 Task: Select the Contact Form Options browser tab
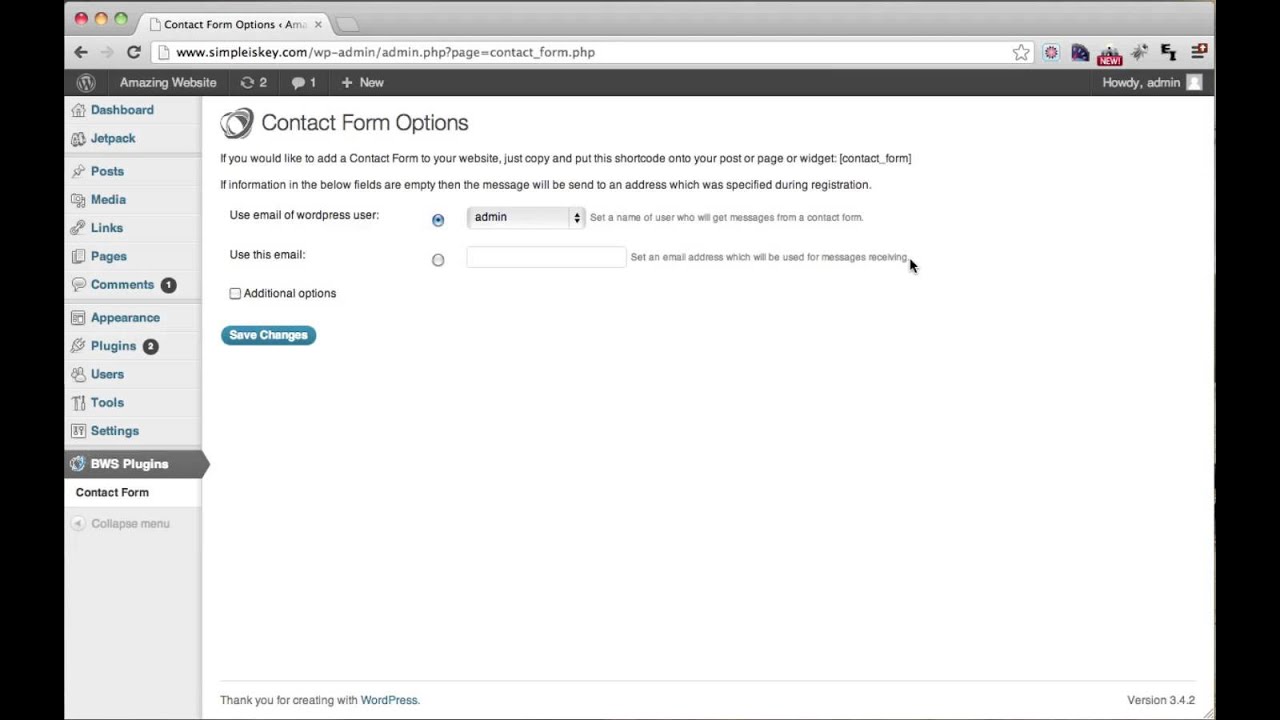click(x=235, y=24)
